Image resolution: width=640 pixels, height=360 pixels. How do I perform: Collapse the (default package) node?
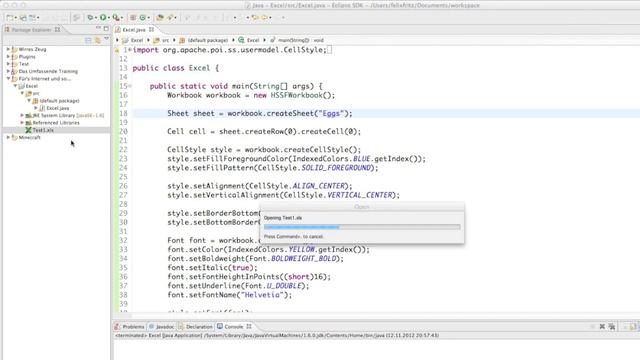(29, 100)
